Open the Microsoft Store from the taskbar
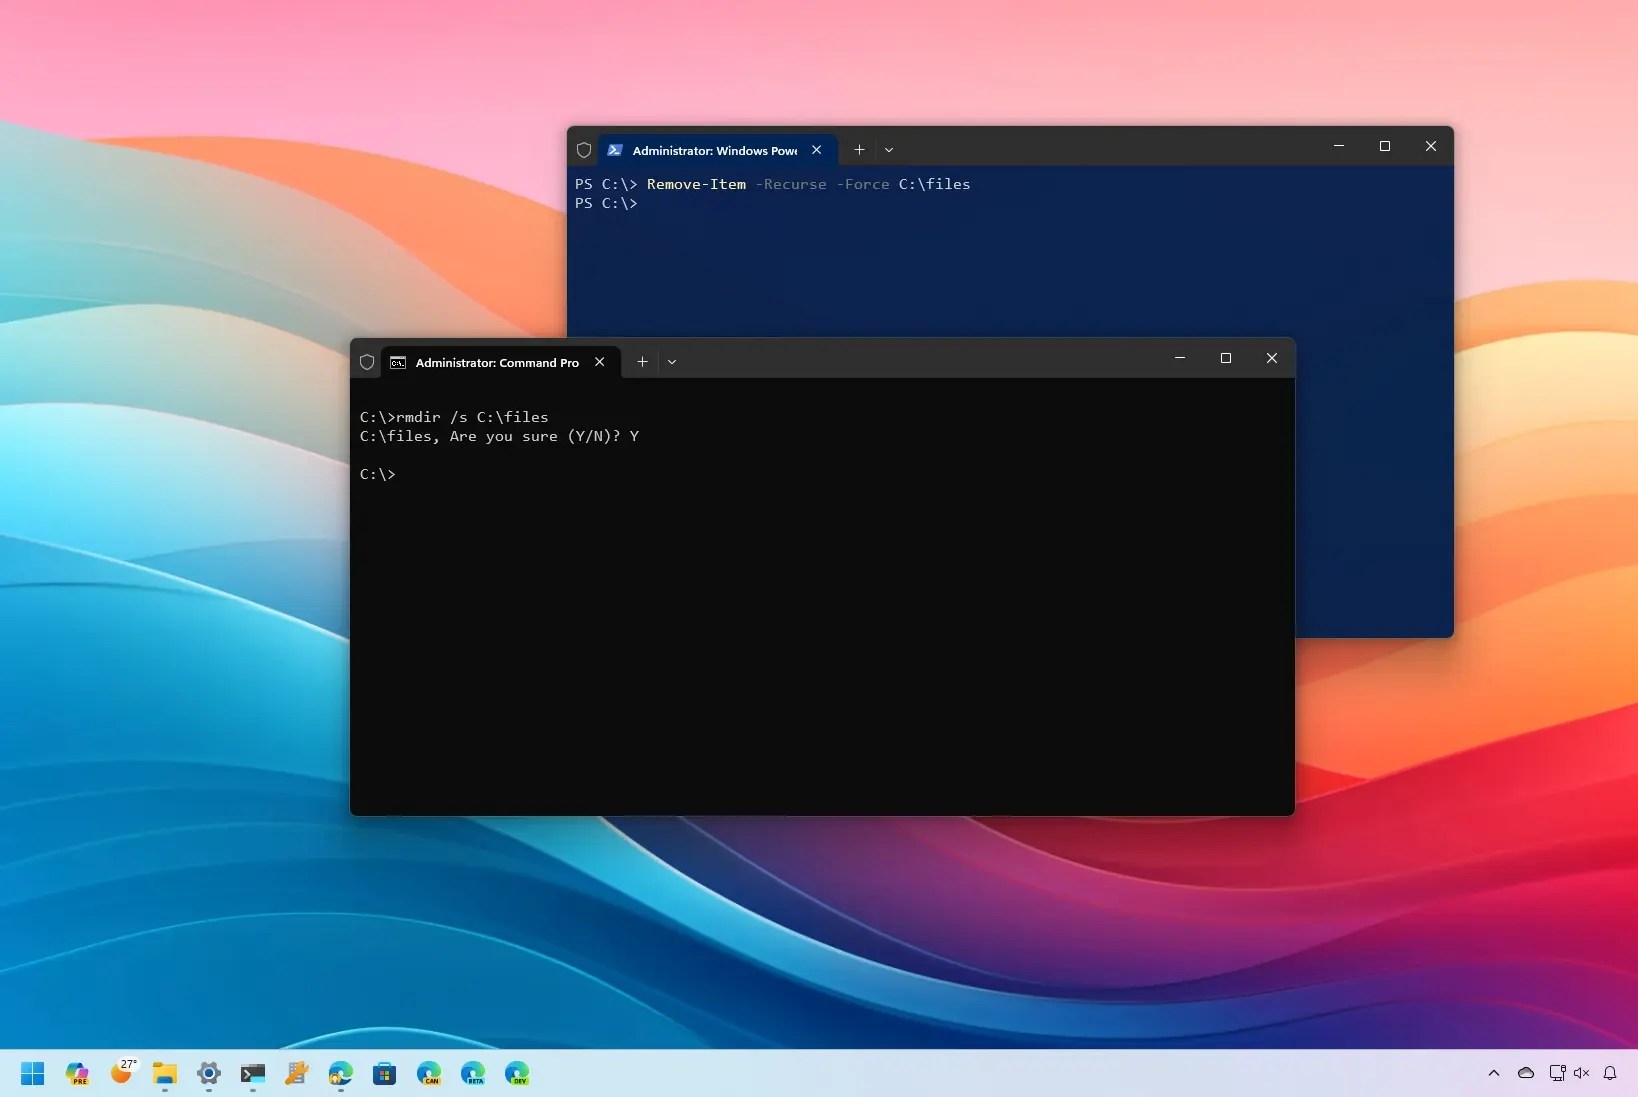Viewport: 1638px width, 1097px height. point(385,1074)
